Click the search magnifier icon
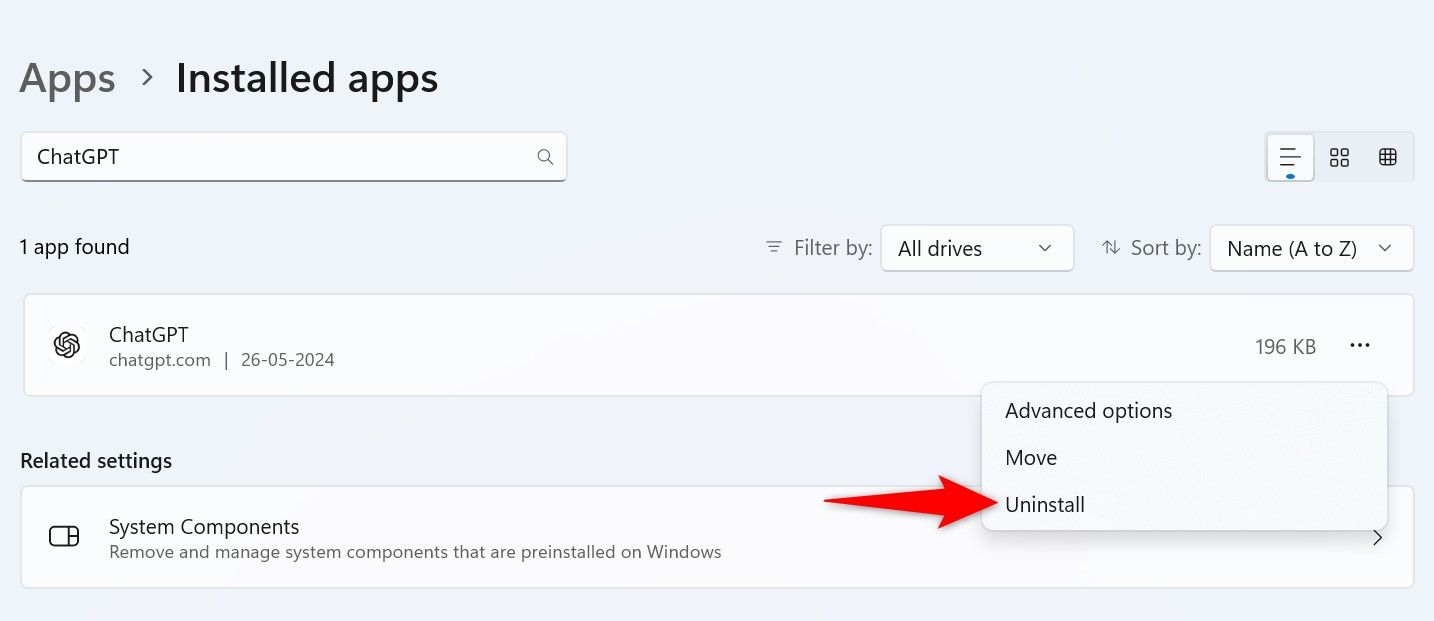This screenshot has height=621, width=1434. (x=545, y=157)
